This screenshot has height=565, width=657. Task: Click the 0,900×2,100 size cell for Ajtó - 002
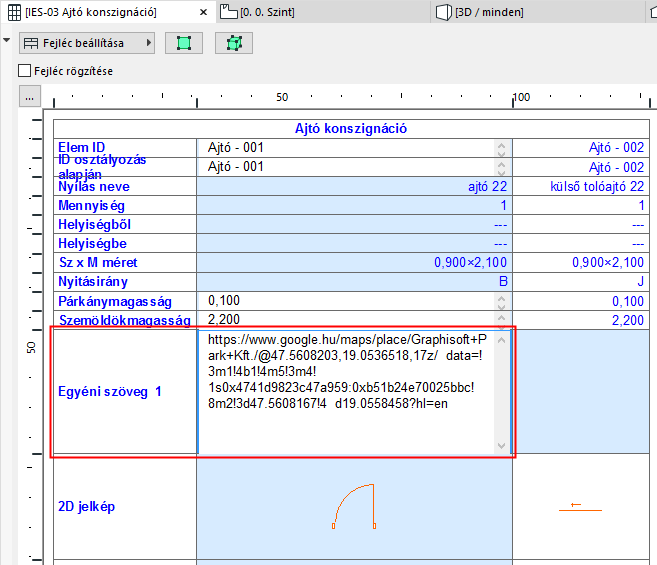tap(581, 262)
